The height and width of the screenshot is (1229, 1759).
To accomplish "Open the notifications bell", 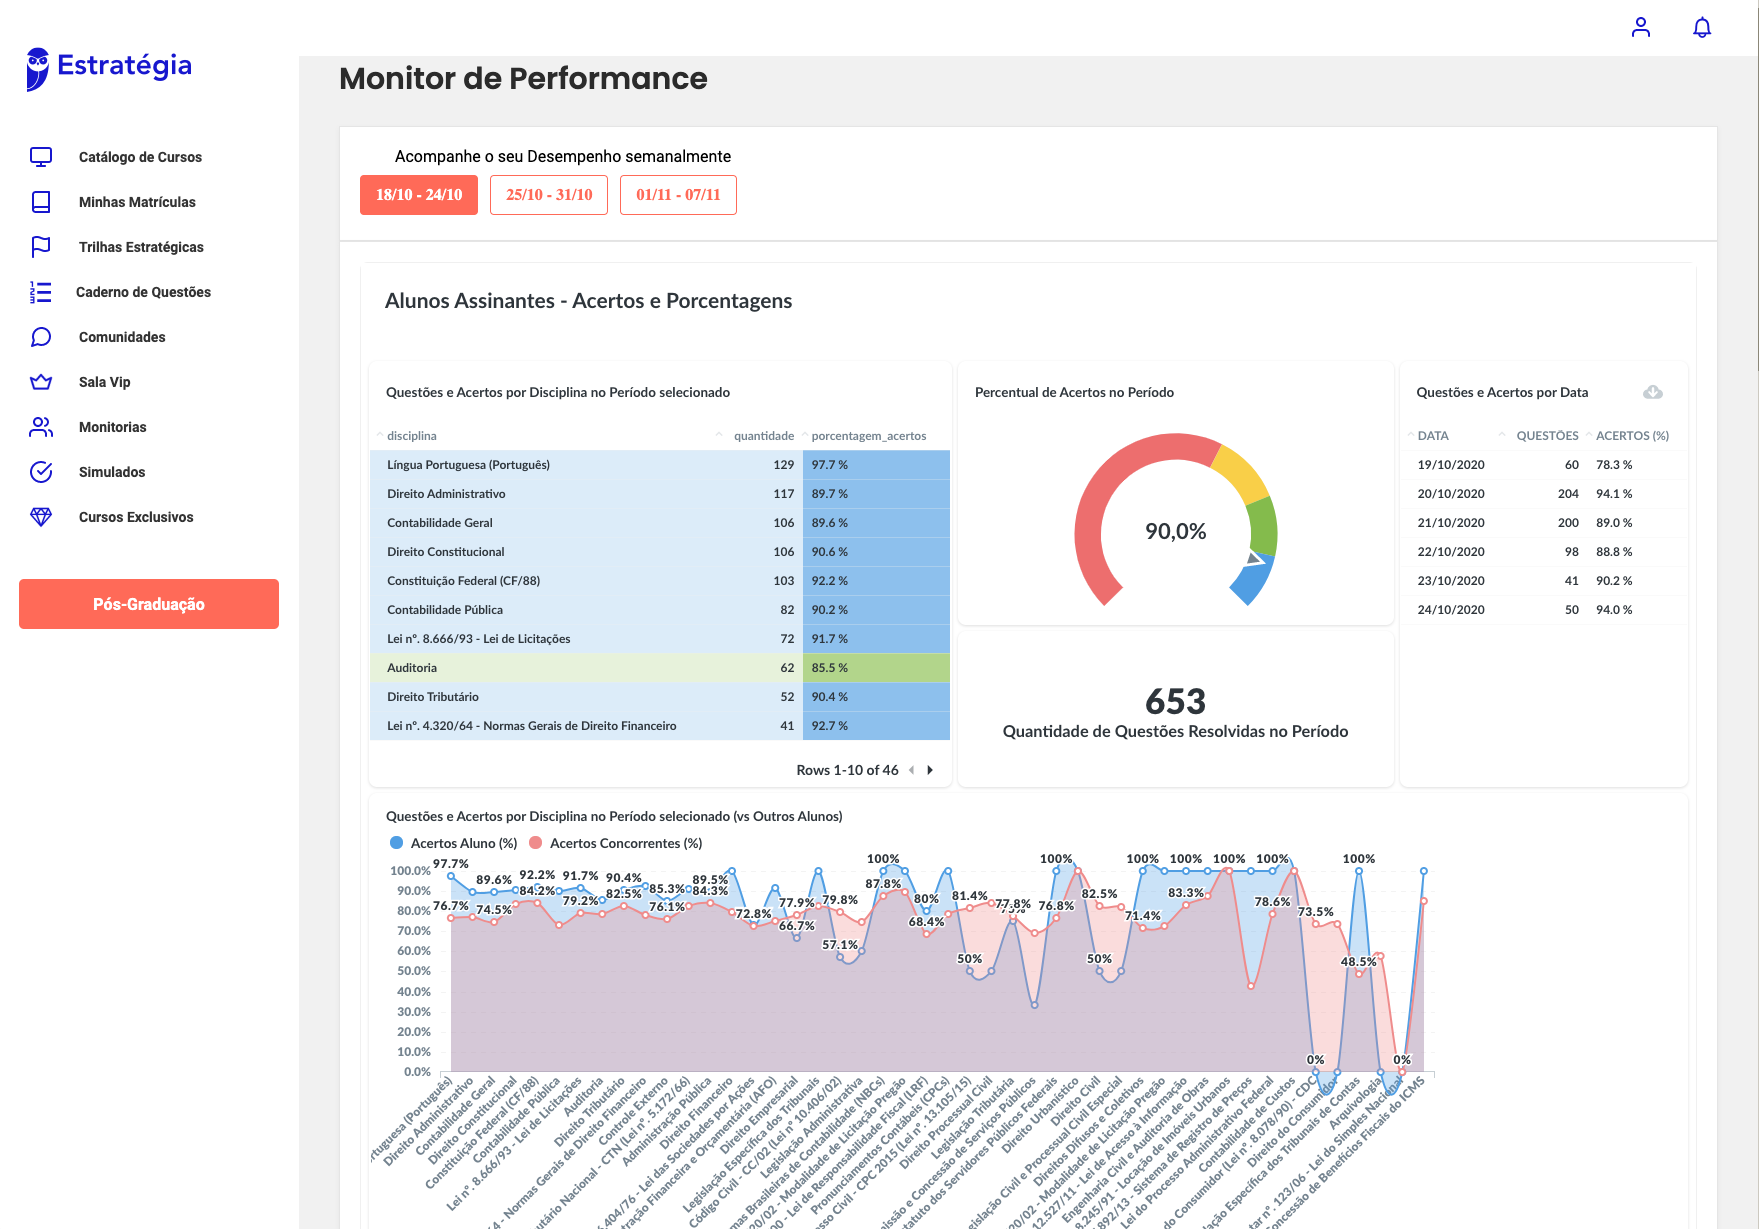I will pos(1701,27).
